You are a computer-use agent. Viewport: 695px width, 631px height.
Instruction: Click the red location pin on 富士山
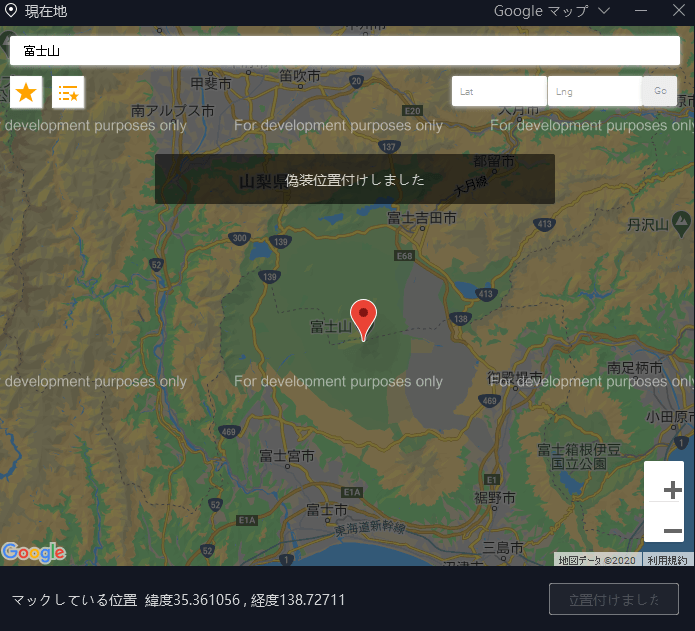(363, 320)
